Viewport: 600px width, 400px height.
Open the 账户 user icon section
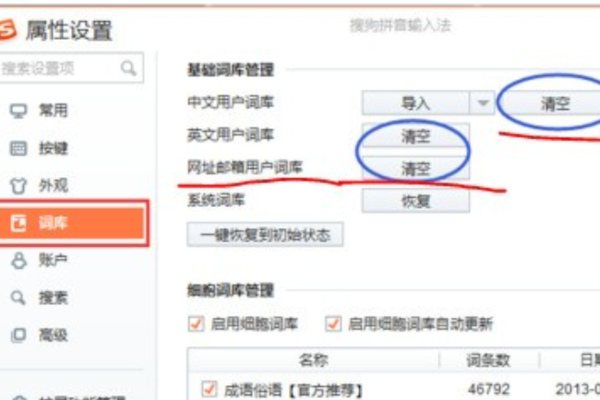(x=18, y=261)
